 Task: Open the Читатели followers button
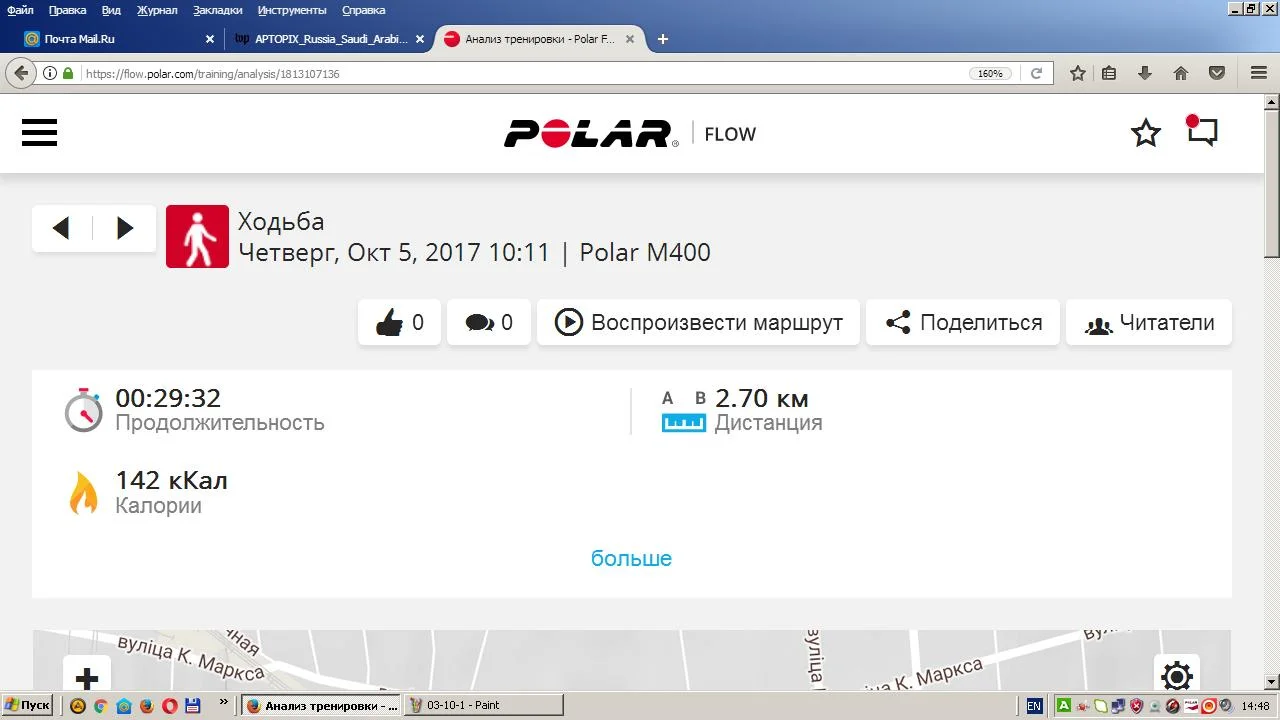coord(1149,323)
